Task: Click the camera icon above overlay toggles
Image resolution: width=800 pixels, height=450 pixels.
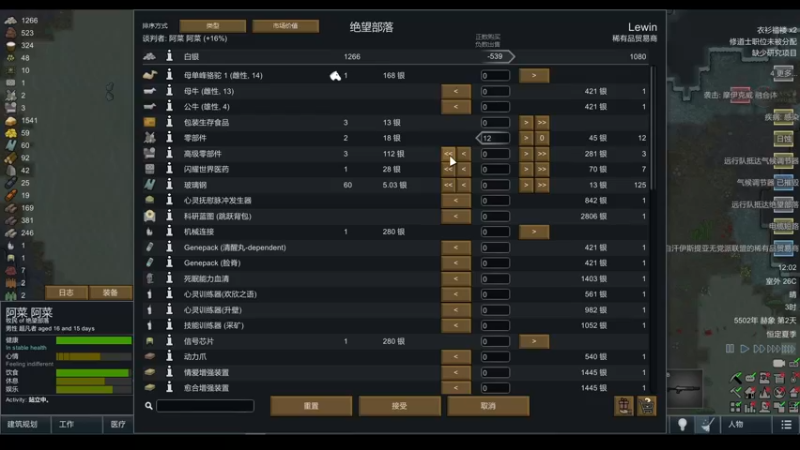Action: [779, 363]
